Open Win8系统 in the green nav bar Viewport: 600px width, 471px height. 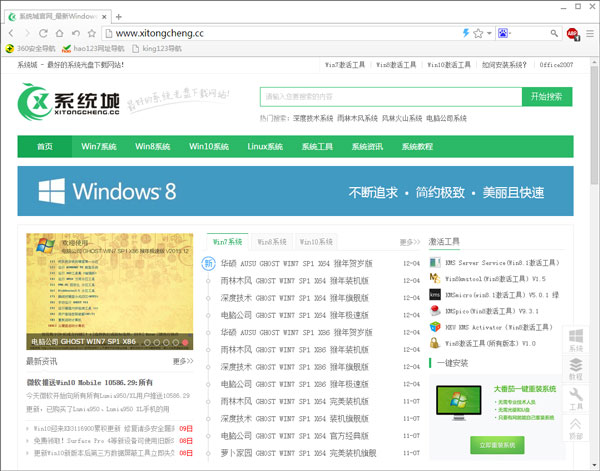pos(152,147)
